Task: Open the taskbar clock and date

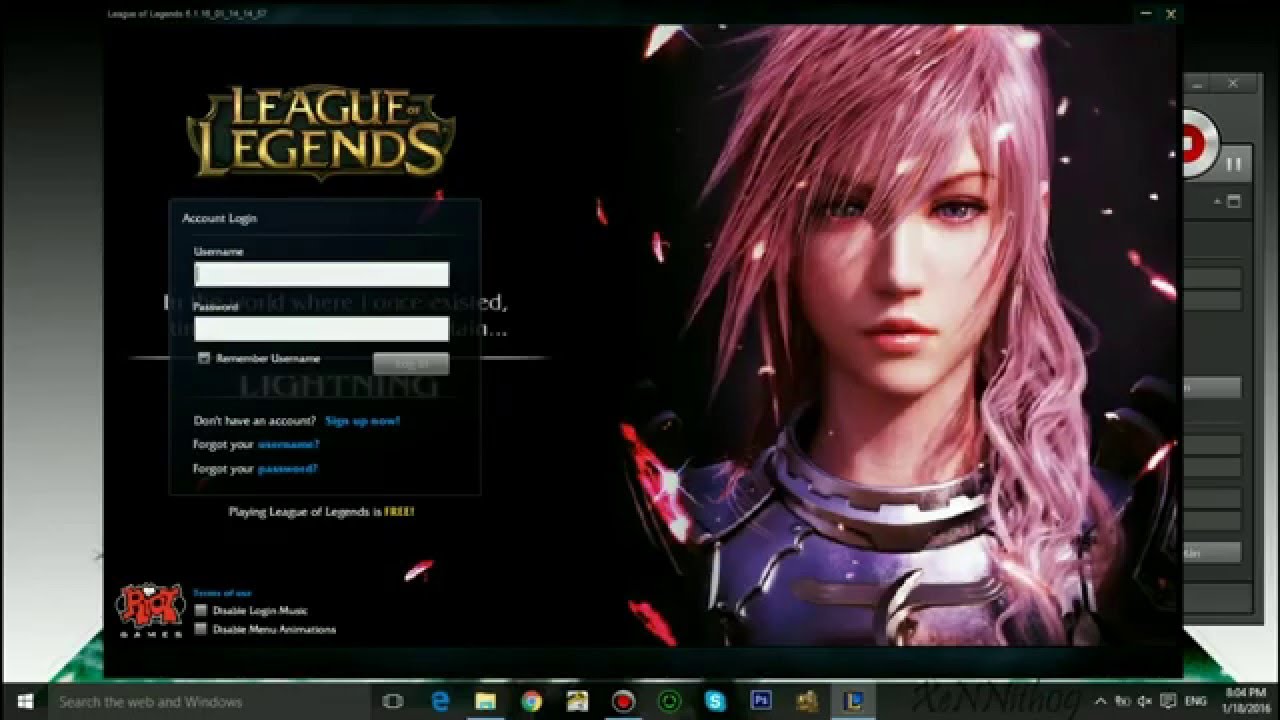Action: 1246,702
